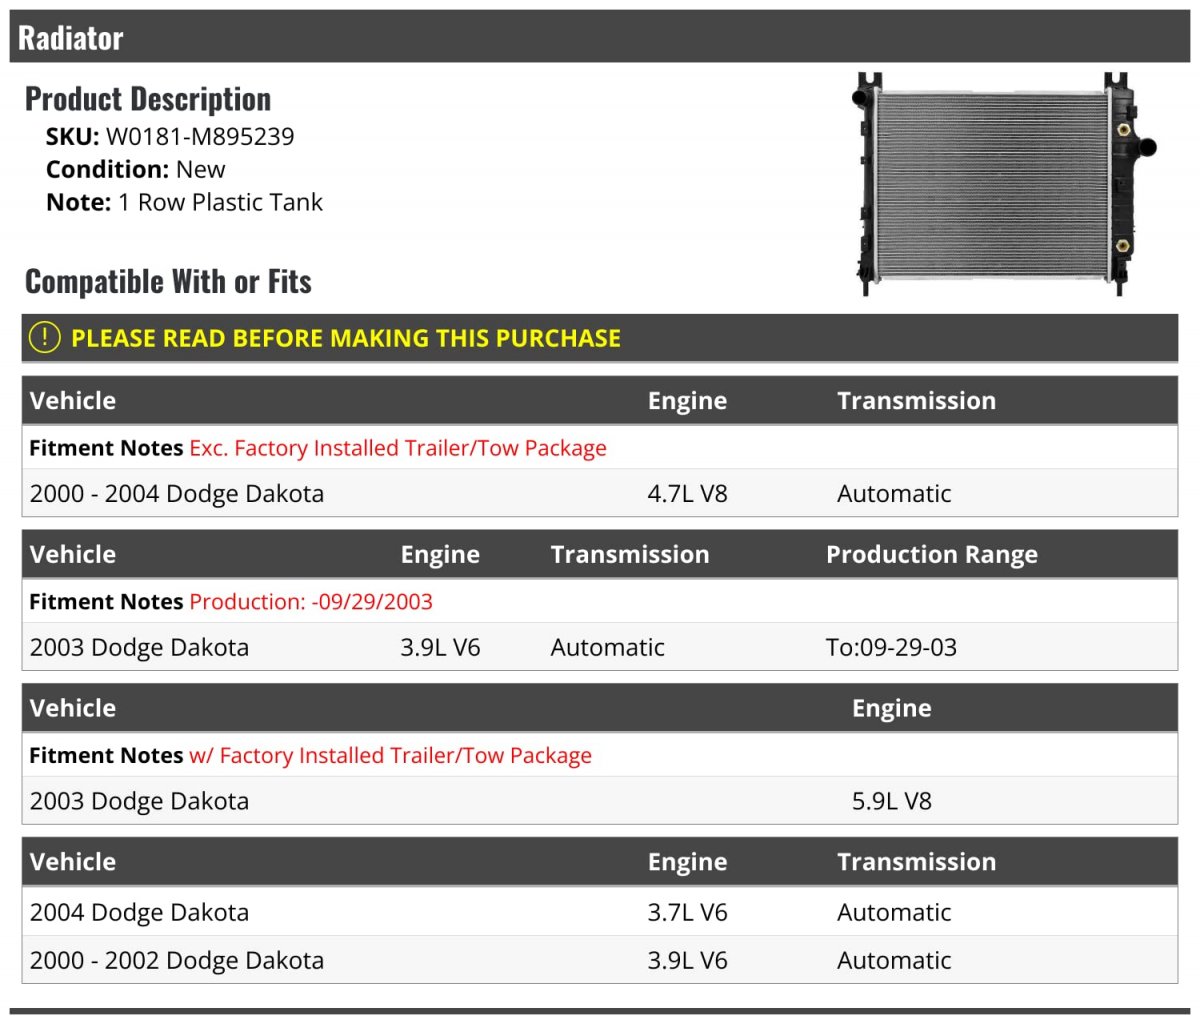1200x1024 pixels.
Task: Select the SKU number W0181-M895239
Action: (x=199, y=137)
